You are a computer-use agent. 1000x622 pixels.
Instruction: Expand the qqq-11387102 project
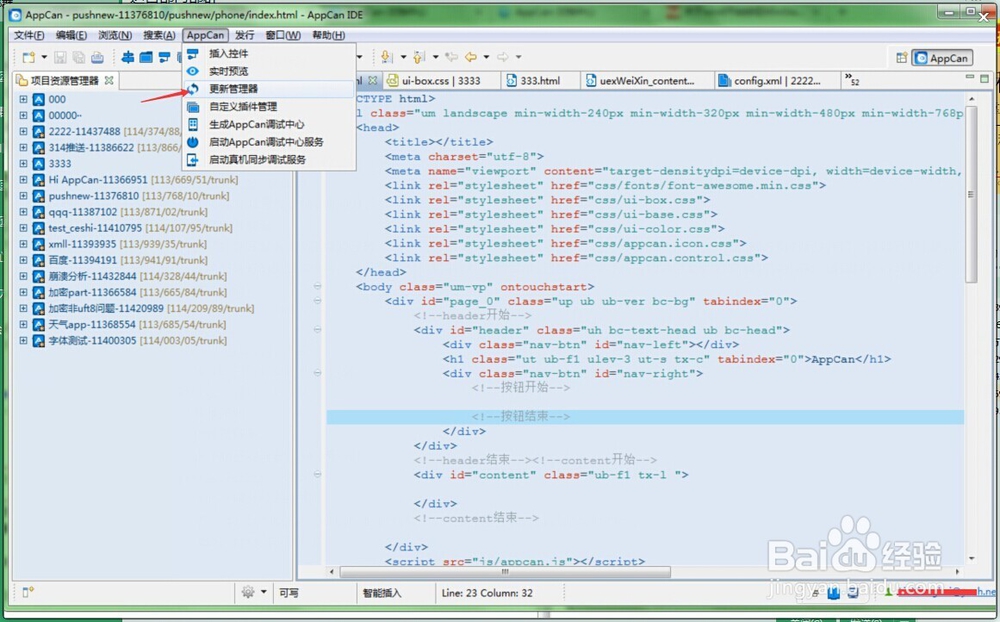click(23, 212)
